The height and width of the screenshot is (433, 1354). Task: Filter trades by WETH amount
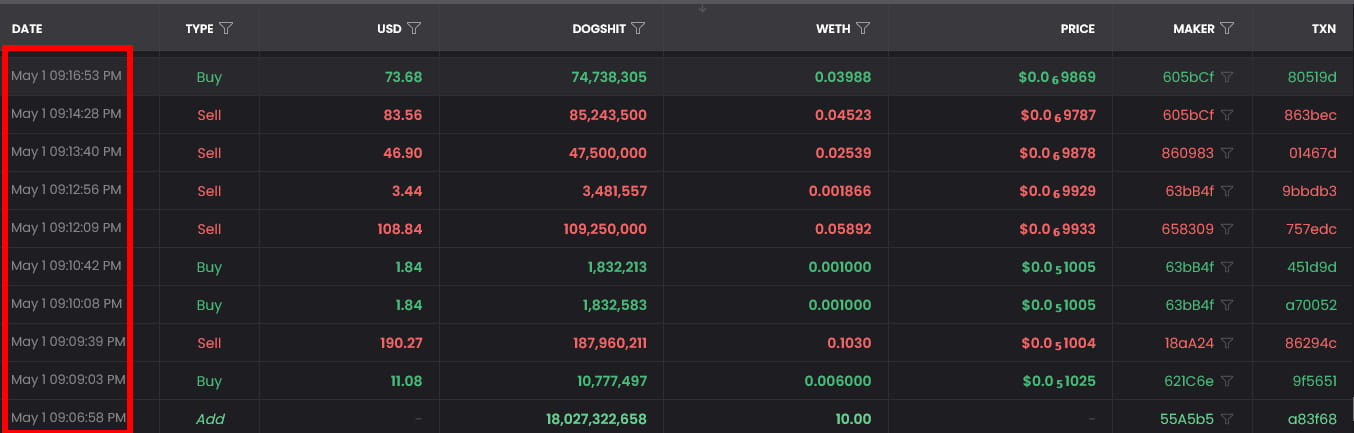864,29
